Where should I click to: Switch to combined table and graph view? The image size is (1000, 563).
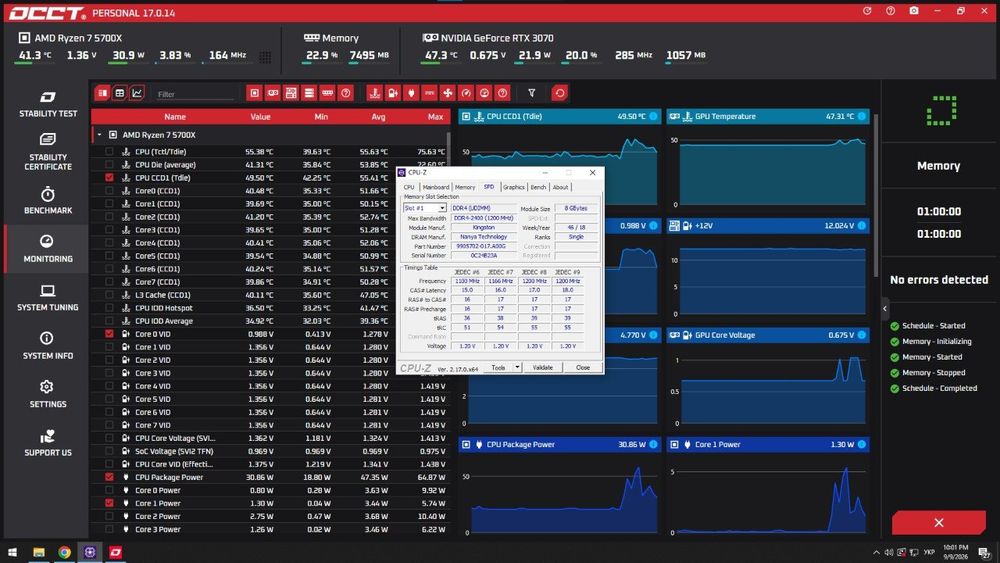[102, 93]
